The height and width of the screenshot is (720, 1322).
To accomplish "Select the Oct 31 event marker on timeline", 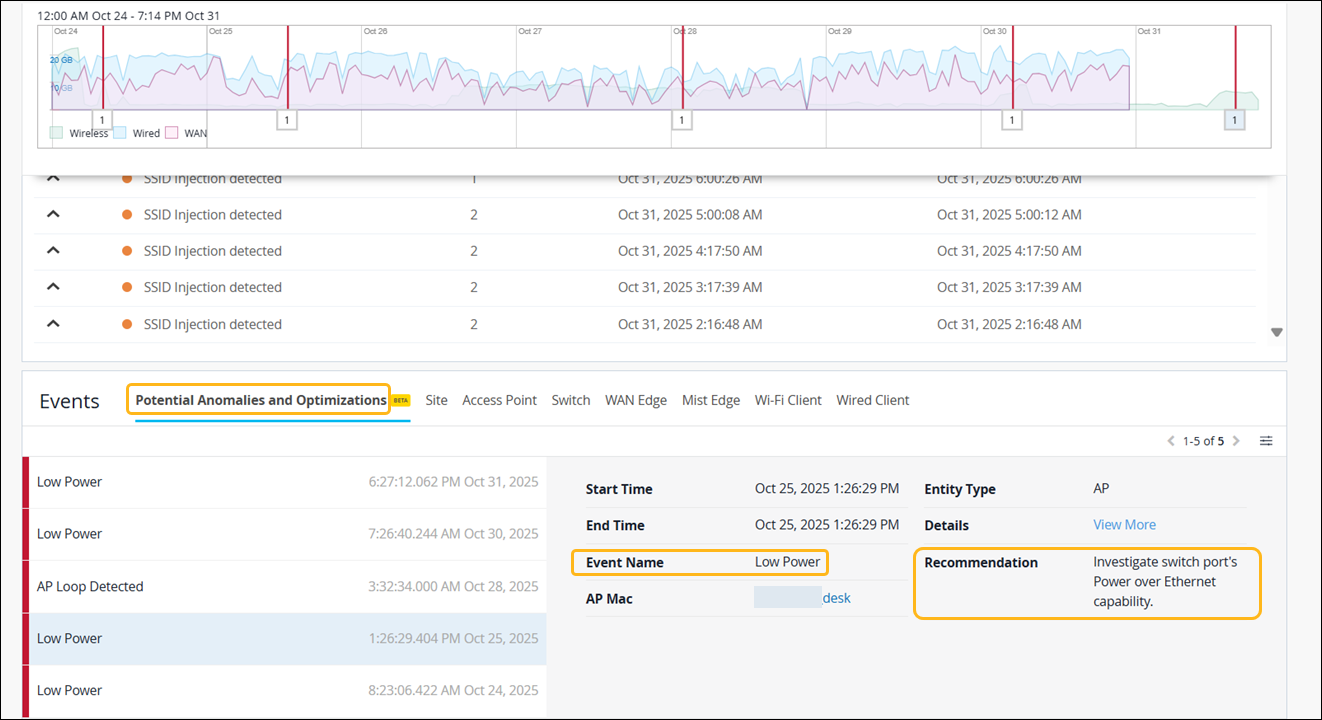I will [x=1235, y=120].
